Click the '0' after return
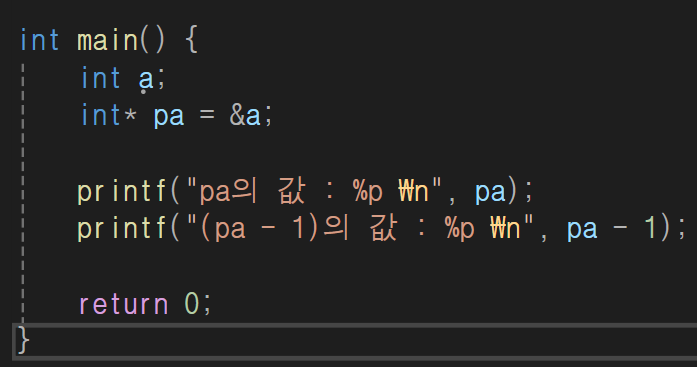The image size is (697, 367). 192,304
